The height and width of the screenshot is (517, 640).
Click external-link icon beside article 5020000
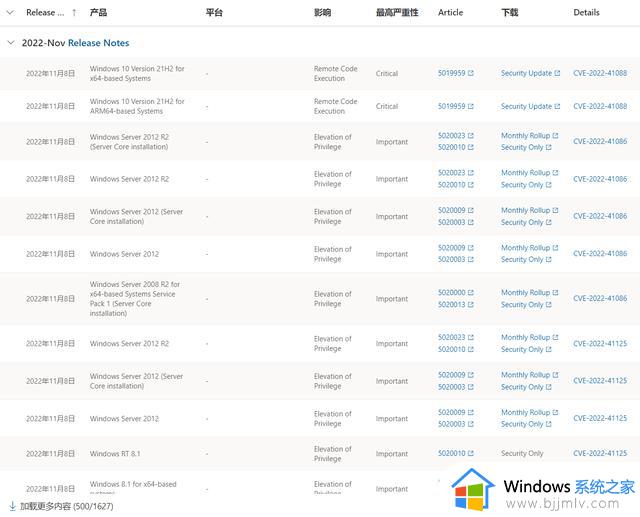pos(471,293)
